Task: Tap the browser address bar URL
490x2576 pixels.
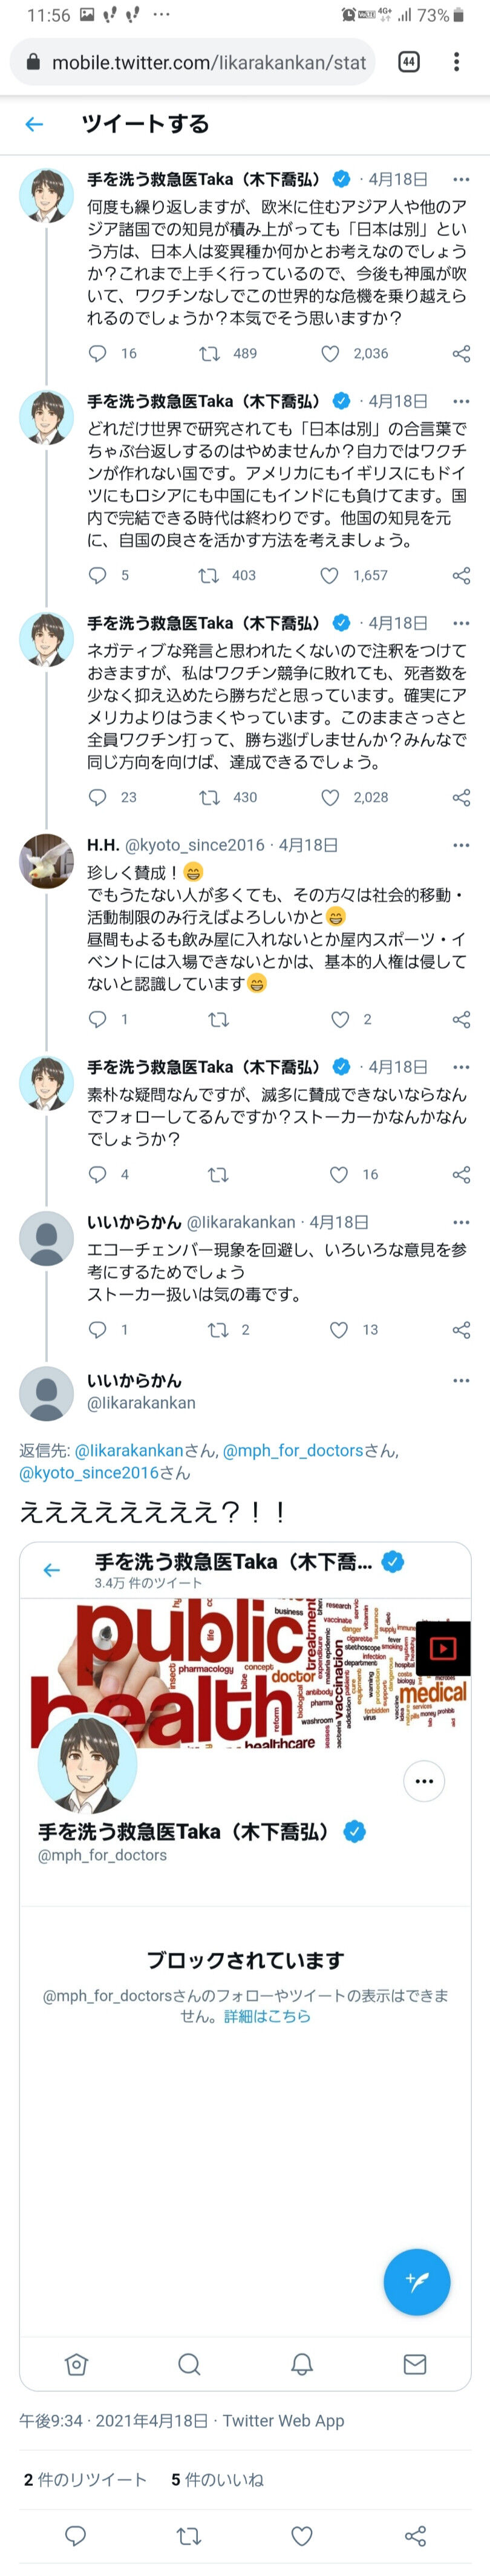Action: 208,62
